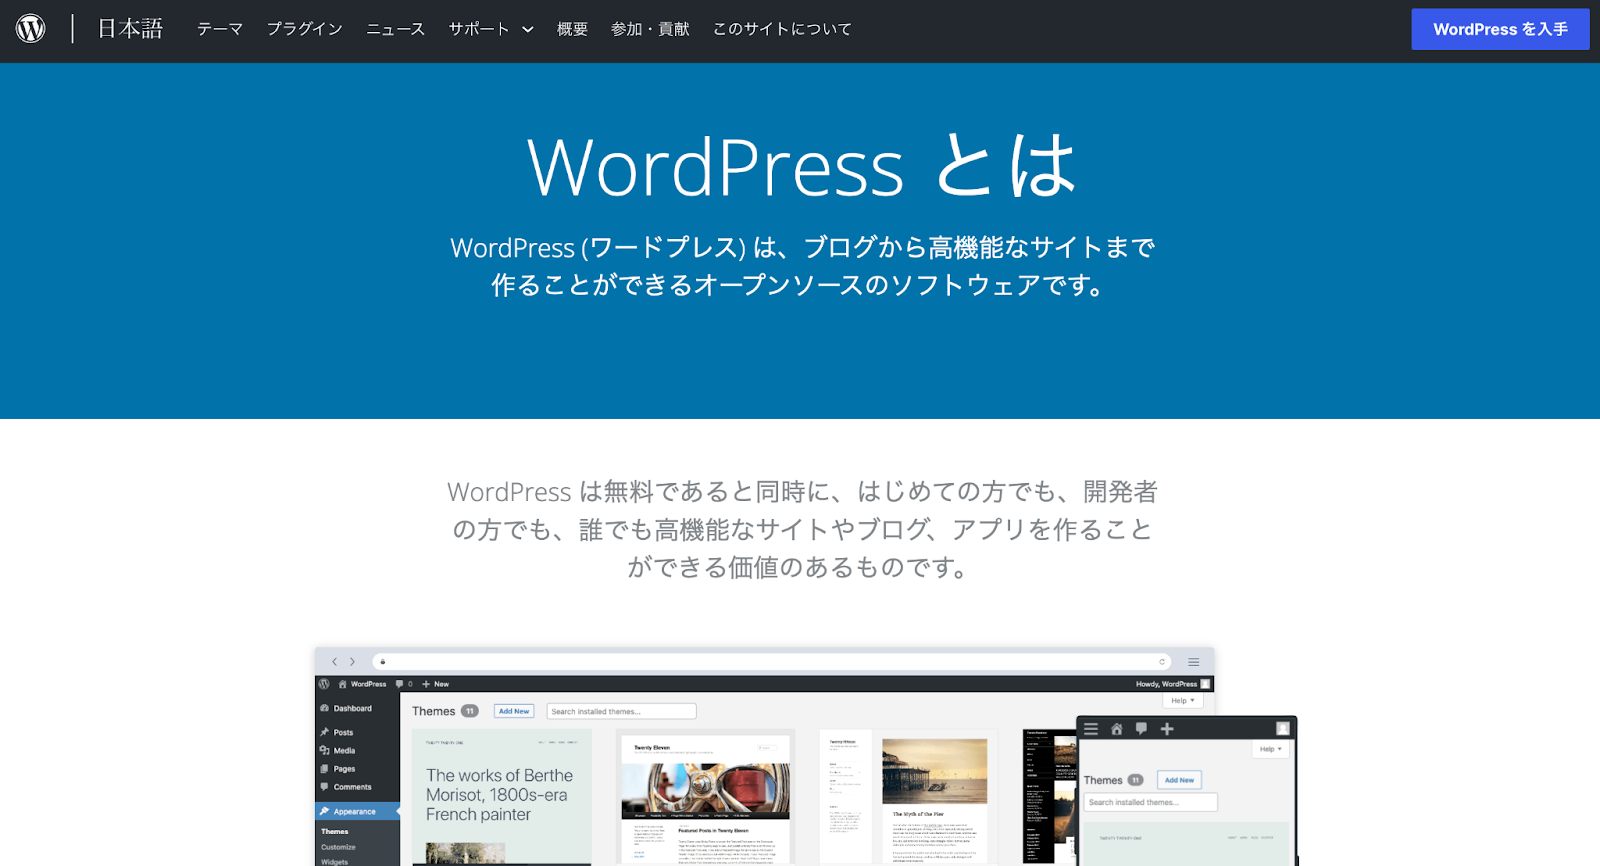
Task: Expand the Help dropdown in the mobile mockup
Action: 1270,749
